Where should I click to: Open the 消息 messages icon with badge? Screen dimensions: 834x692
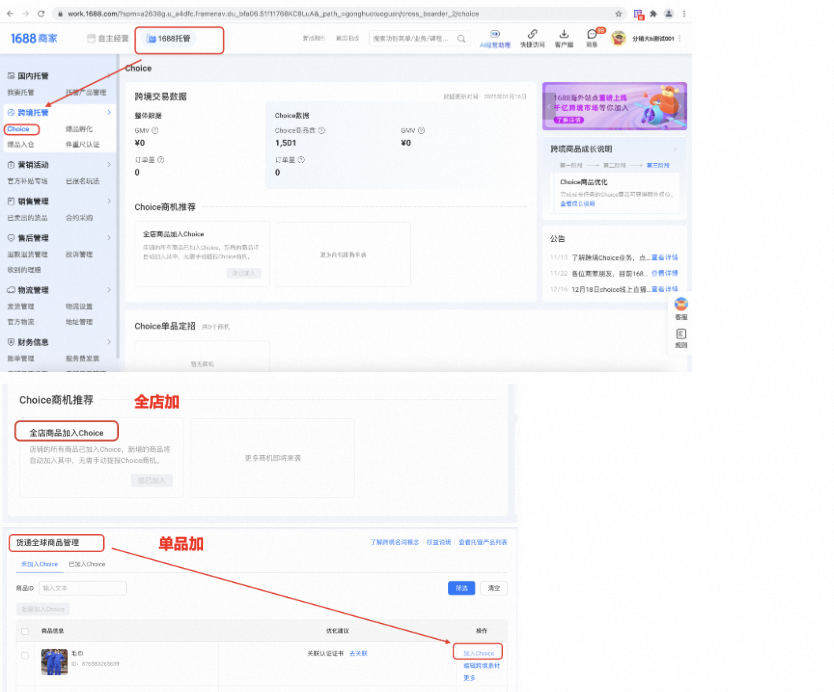click(x=592, y=36)
